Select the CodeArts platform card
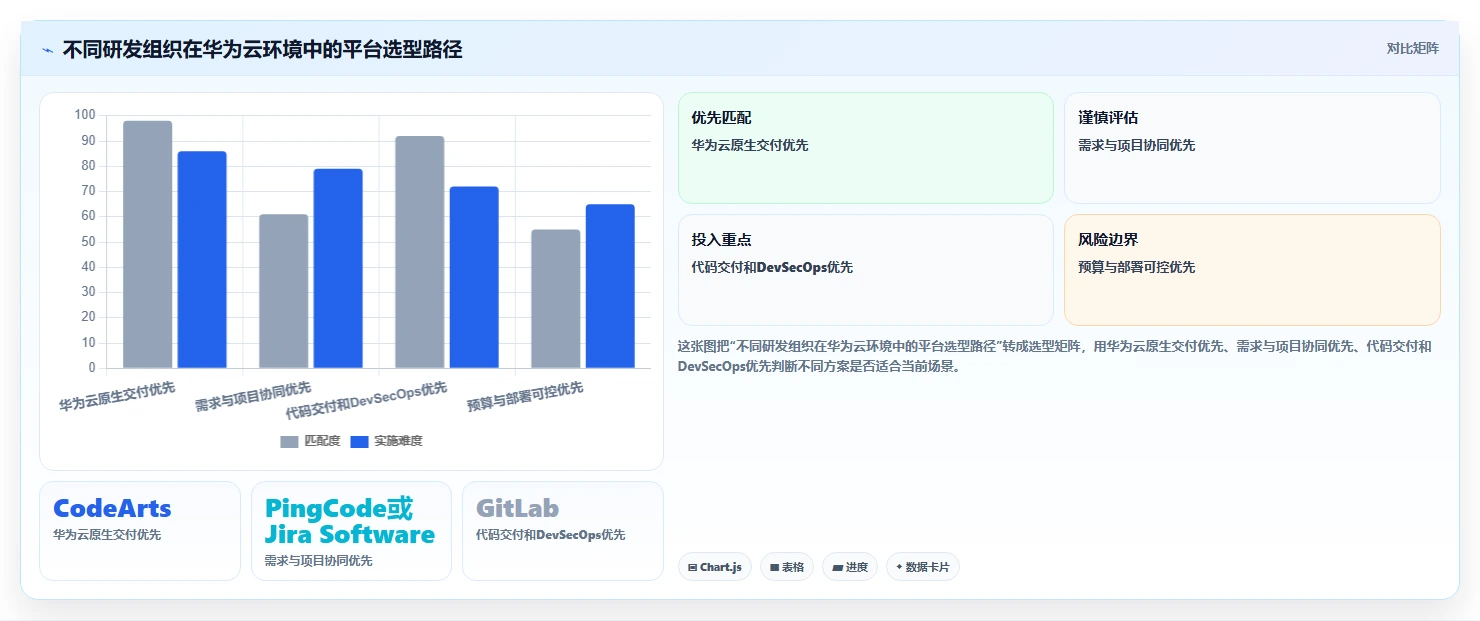This screenshot has height=621, width=1480. (140, 531)
